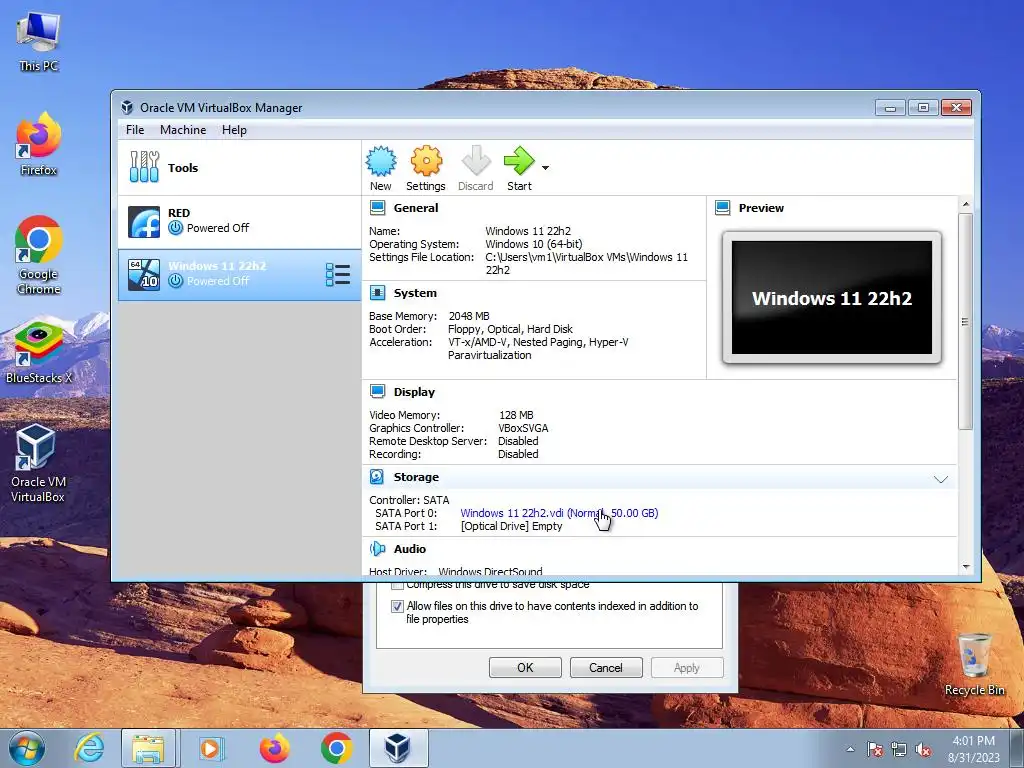The width and height of the screenshot is (1024, 768).
Task: Click the network tray icon
Action: click(x=899, y=749)
